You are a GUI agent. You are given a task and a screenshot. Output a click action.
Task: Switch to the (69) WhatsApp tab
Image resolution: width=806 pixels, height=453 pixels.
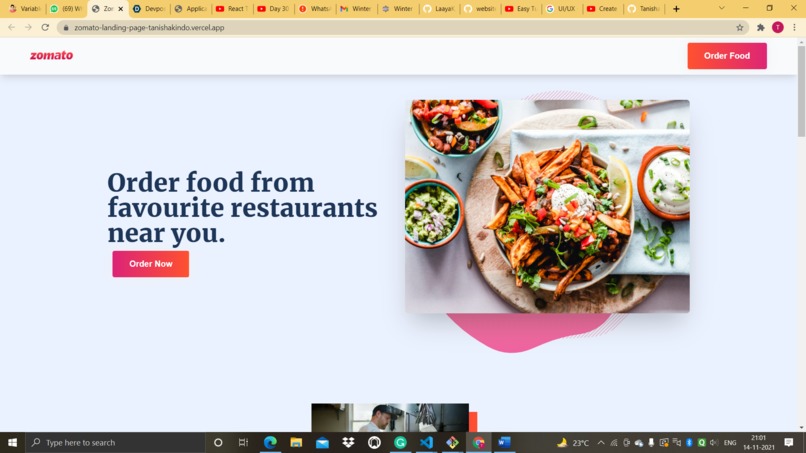pos(66,9)
